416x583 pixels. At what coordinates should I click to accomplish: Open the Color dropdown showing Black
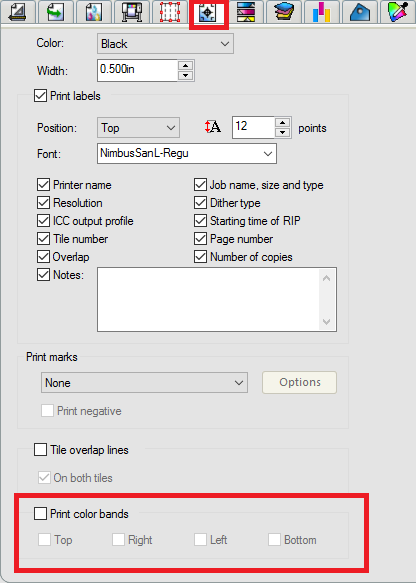[x=165, y=44]
